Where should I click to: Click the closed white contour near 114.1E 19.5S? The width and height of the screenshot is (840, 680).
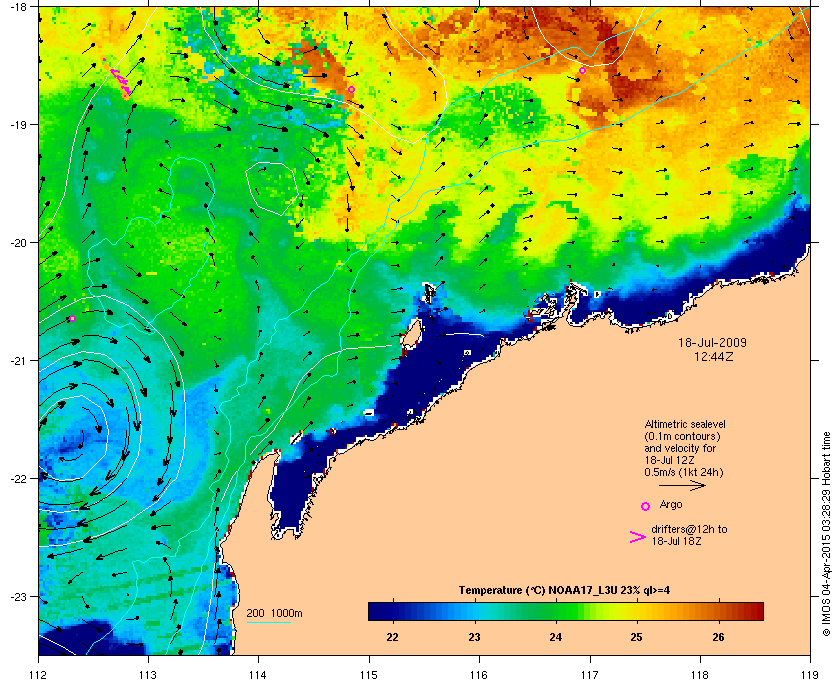(x=272, y=189)
